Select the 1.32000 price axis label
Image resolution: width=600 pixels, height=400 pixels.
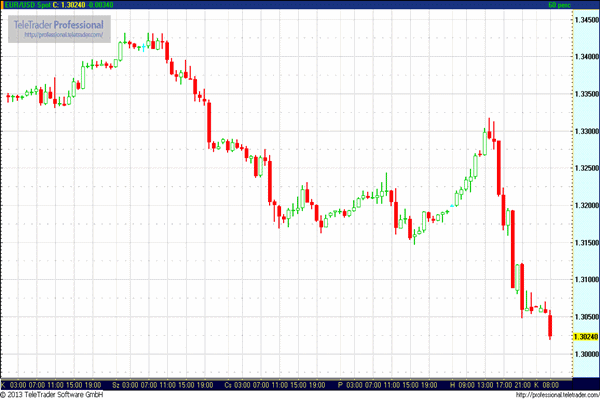(585, 206)
